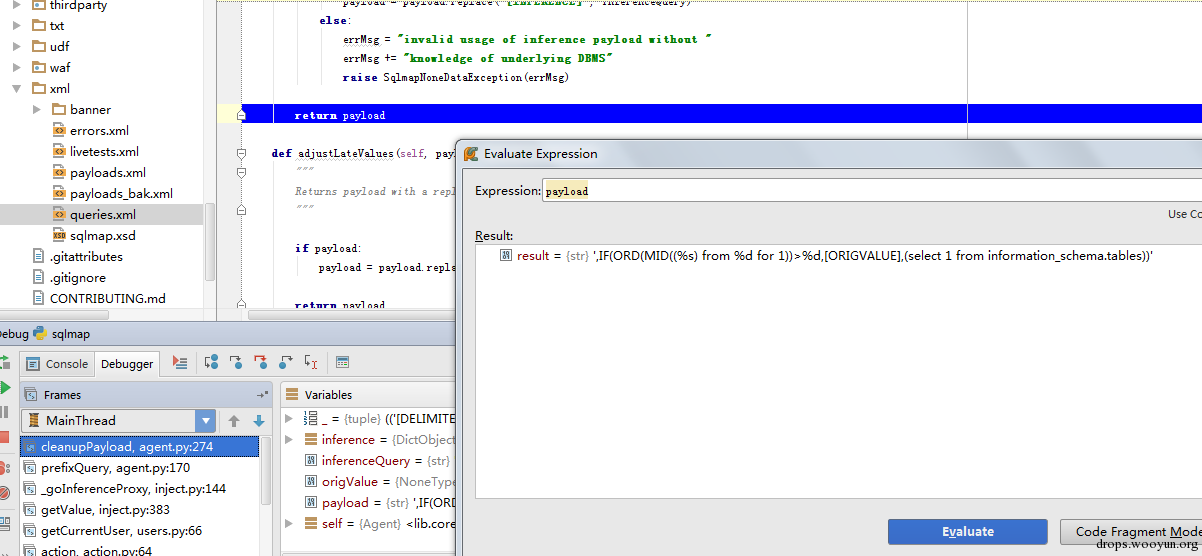This screenshot has width=1202, height=556.
Task: Click the Run to Cursor icon
Action: 311,363
